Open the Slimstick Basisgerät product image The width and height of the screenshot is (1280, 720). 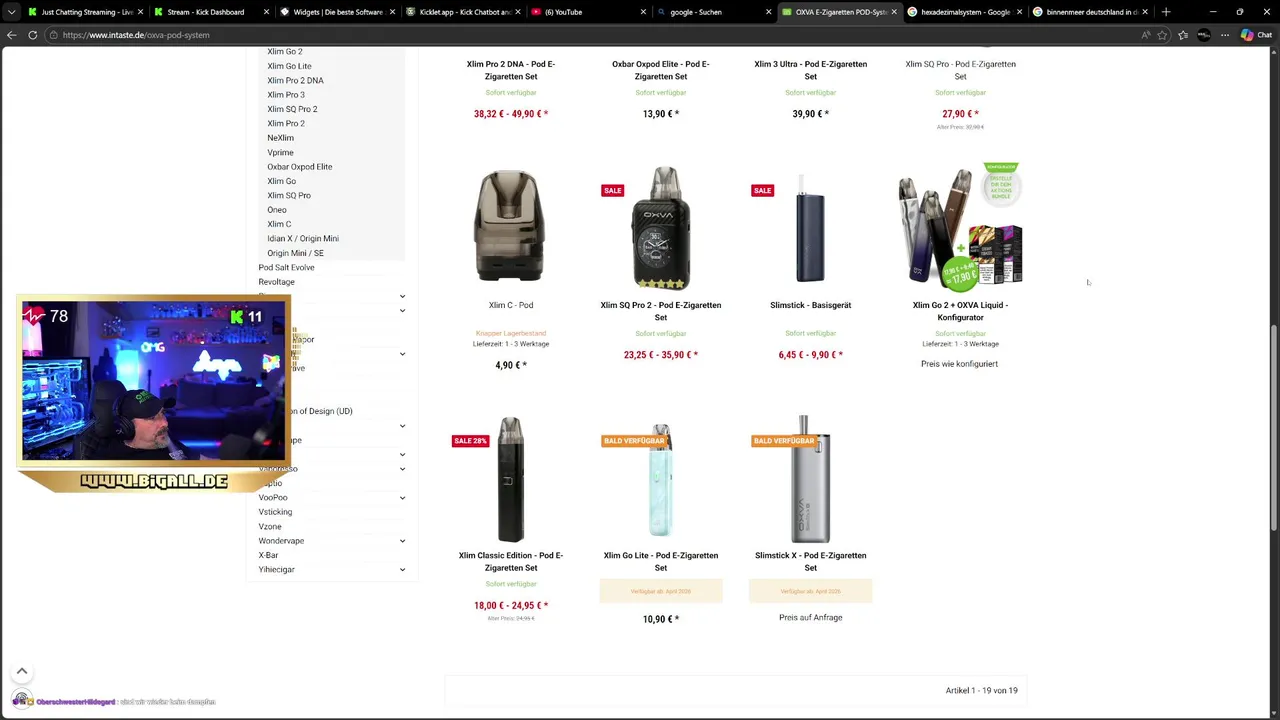coord(811,227)
